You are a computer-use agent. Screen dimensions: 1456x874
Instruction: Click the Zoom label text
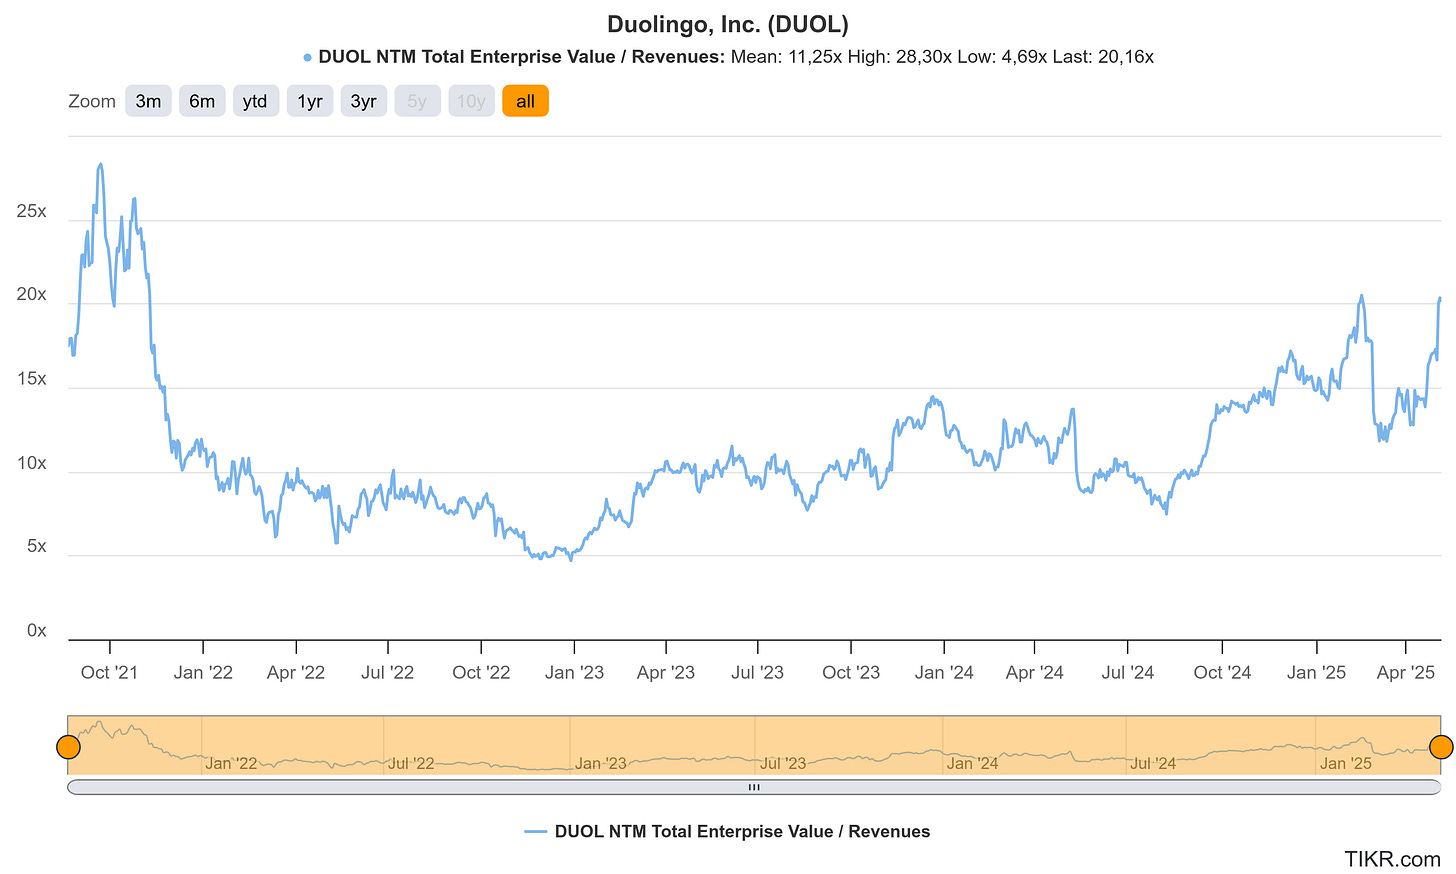92,101
